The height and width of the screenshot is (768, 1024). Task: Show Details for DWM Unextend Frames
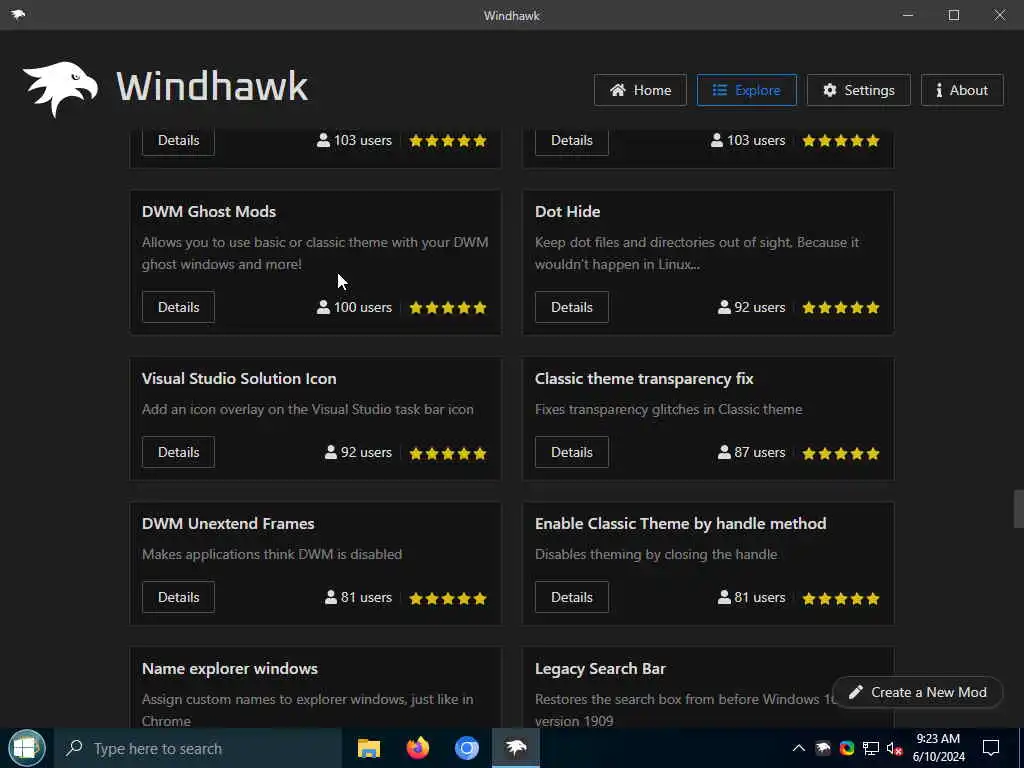(178, 597)
